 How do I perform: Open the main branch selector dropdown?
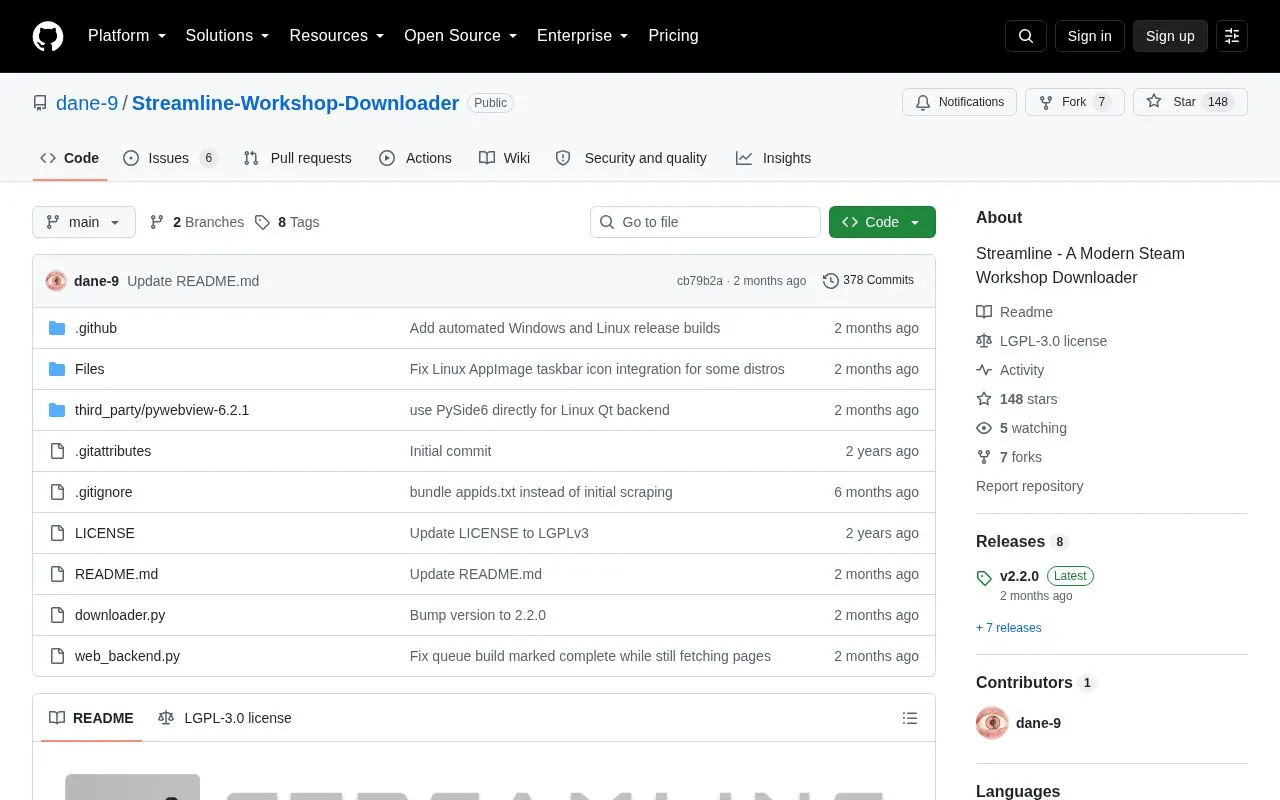(84, 222)
